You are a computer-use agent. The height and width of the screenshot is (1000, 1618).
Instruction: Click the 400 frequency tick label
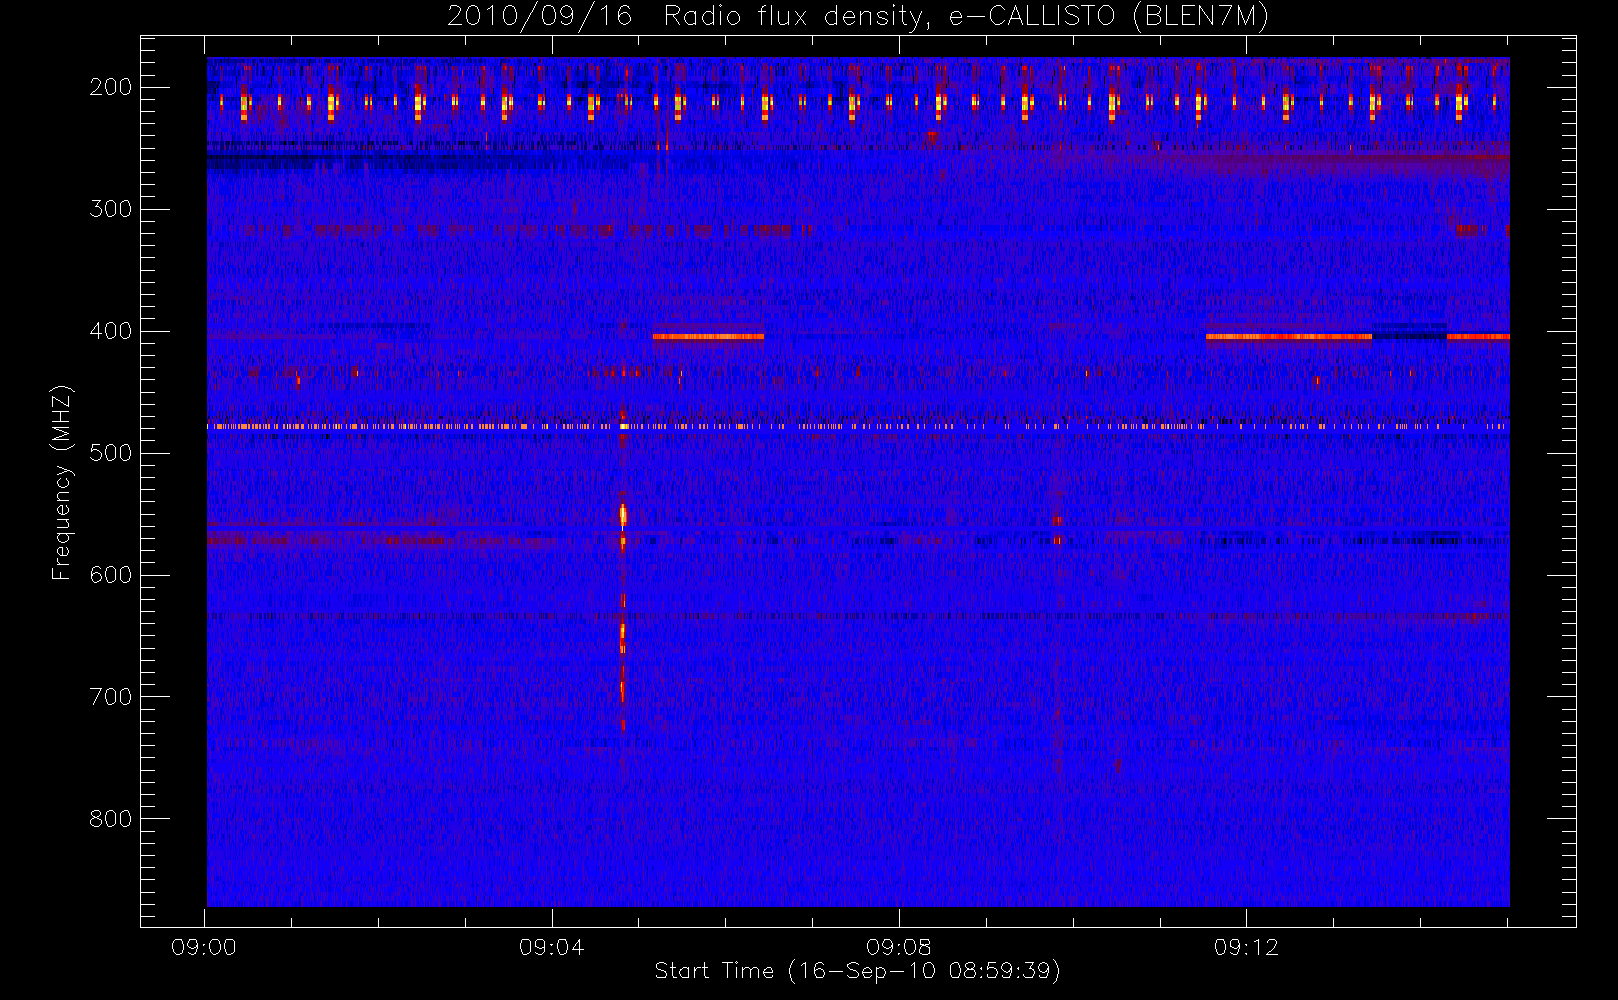tap(111, 331)
